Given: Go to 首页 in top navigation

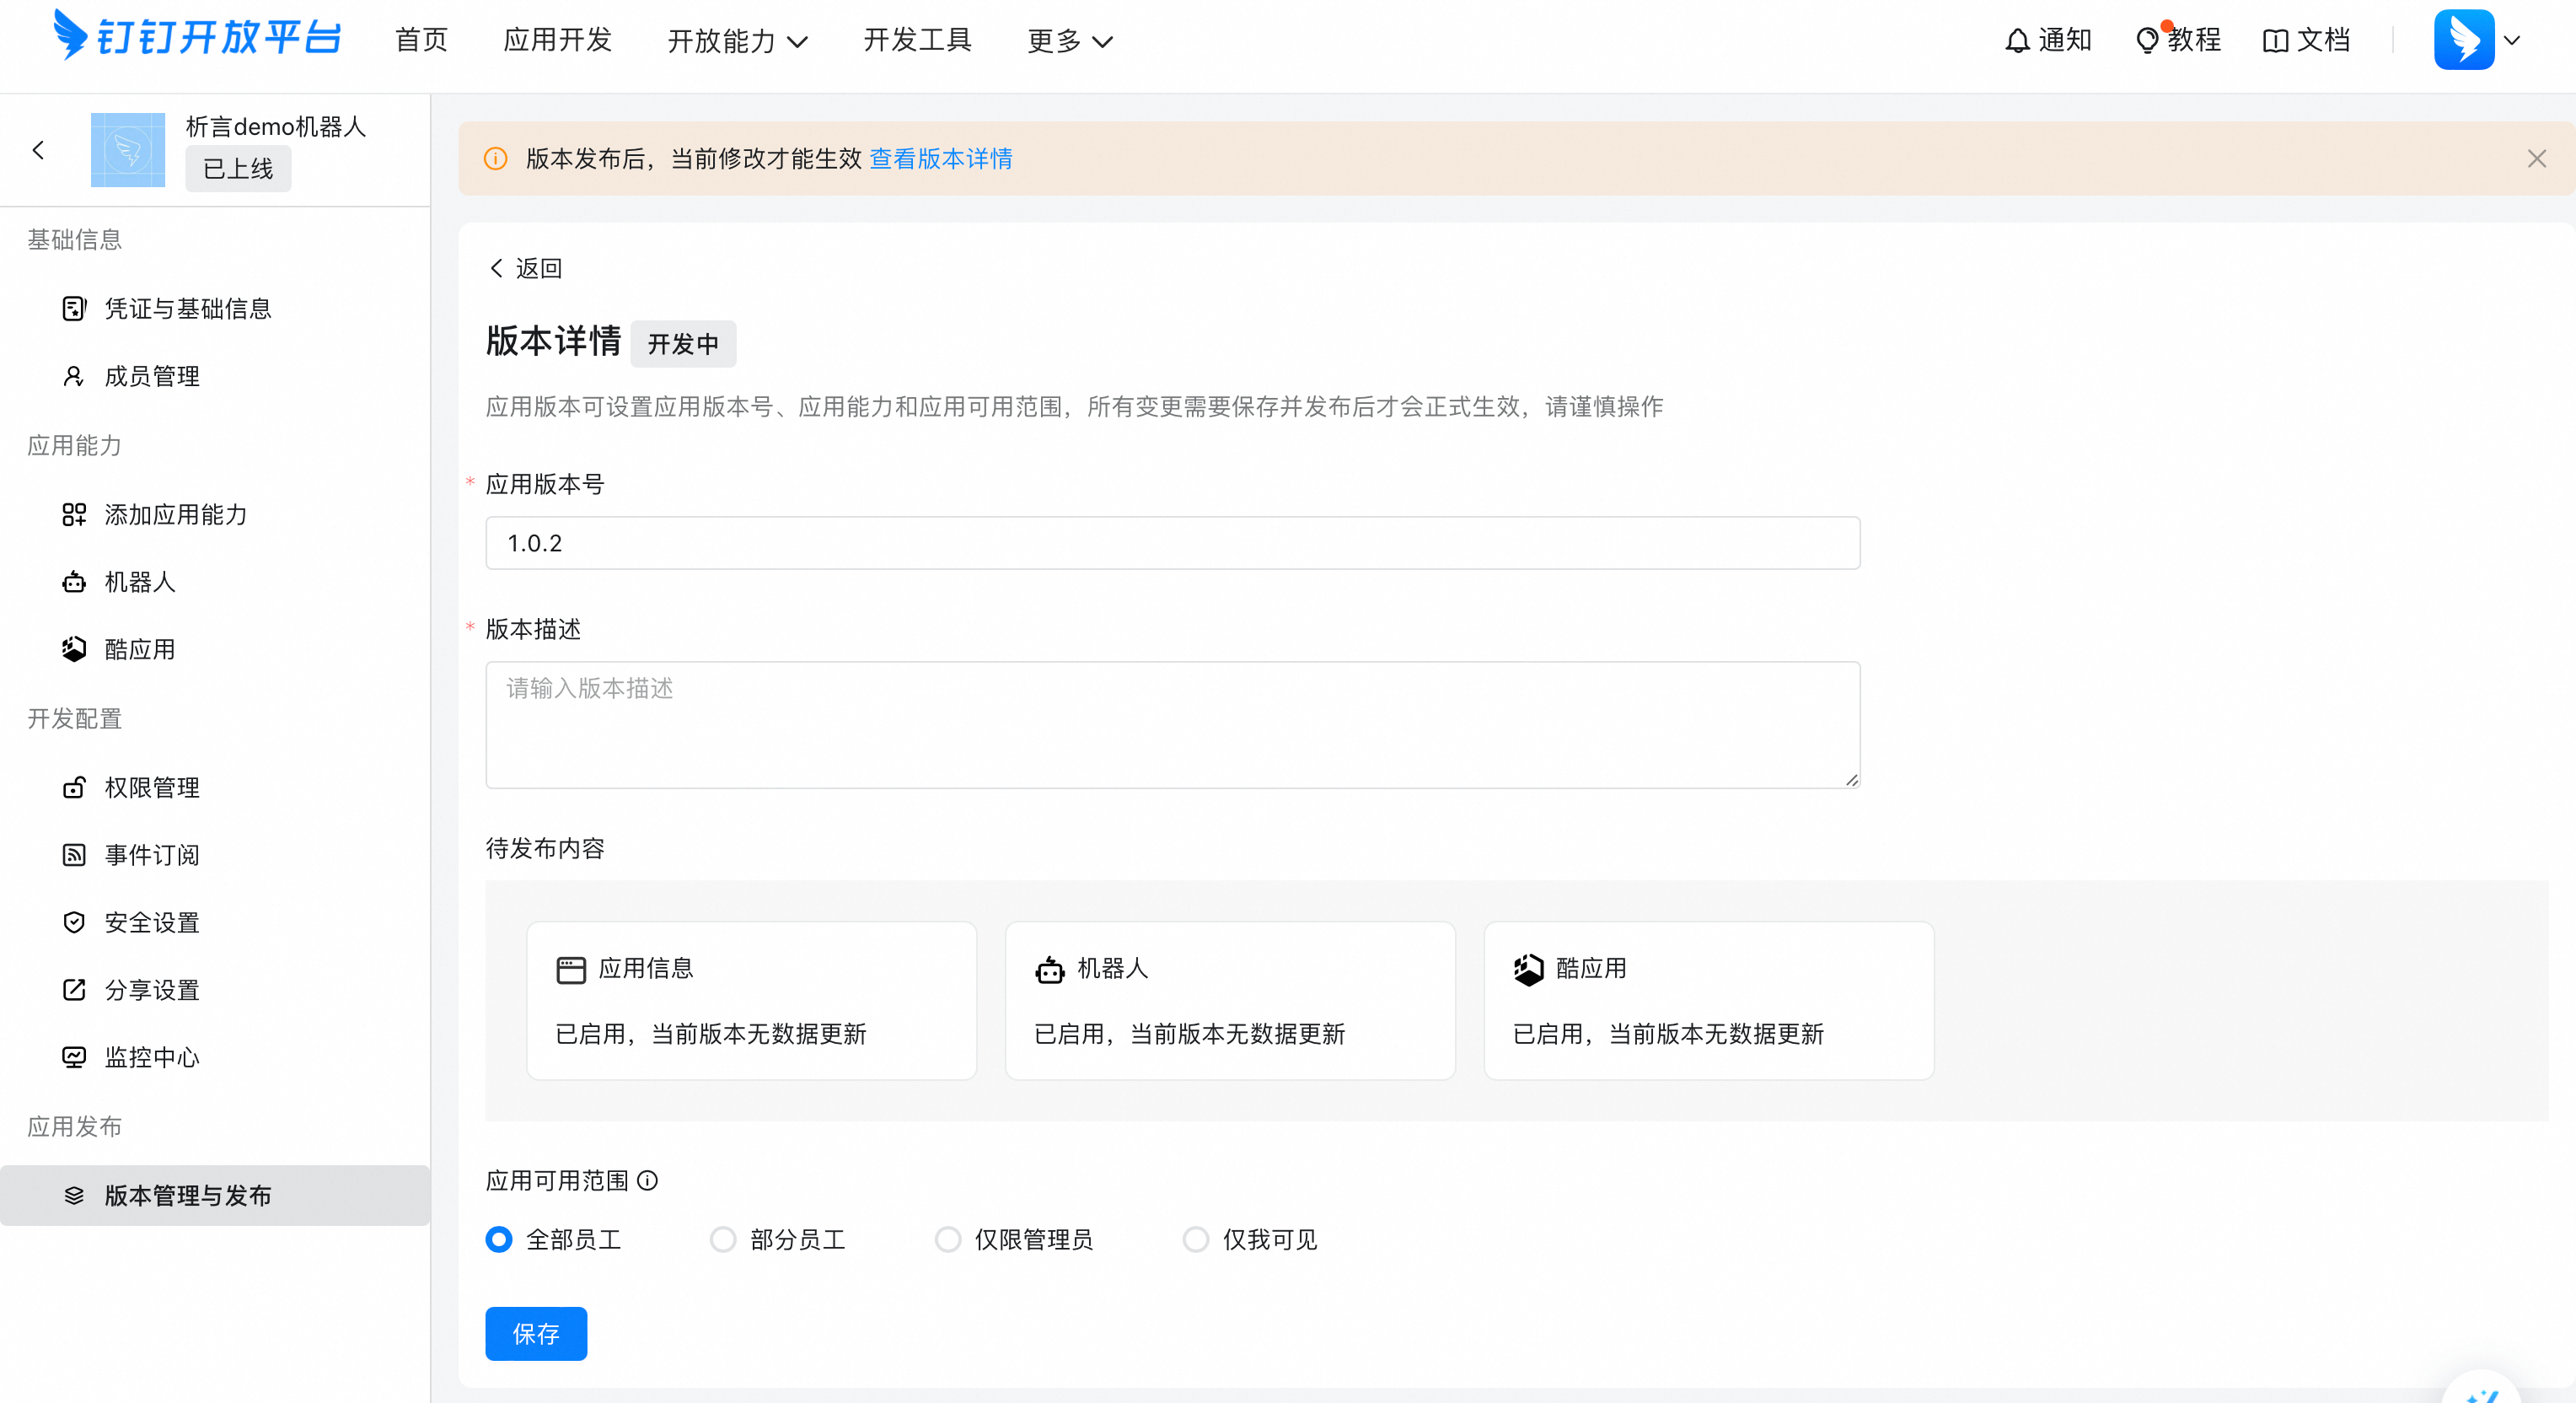Looking at the screenshot, I should (x=421, y=40).
